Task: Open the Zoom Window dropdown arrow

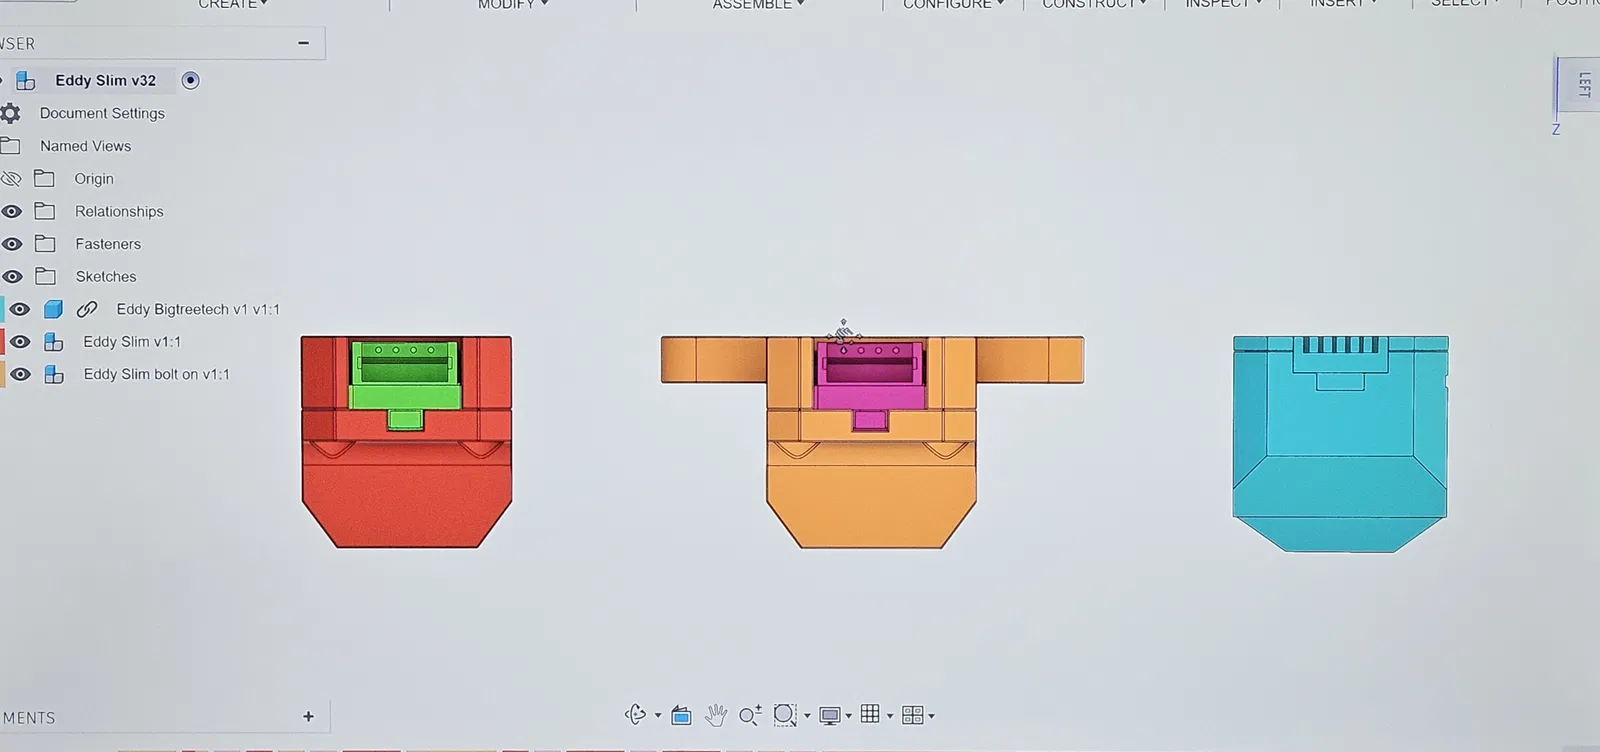Action: [807, 716]
